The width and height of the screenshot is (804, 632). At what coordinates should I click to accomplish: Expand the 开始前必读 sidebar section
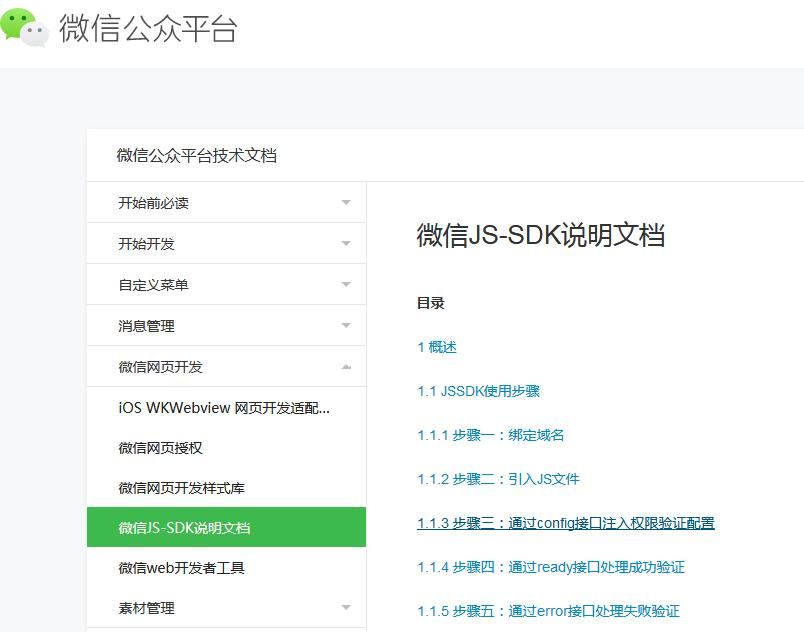pos(226,201)
